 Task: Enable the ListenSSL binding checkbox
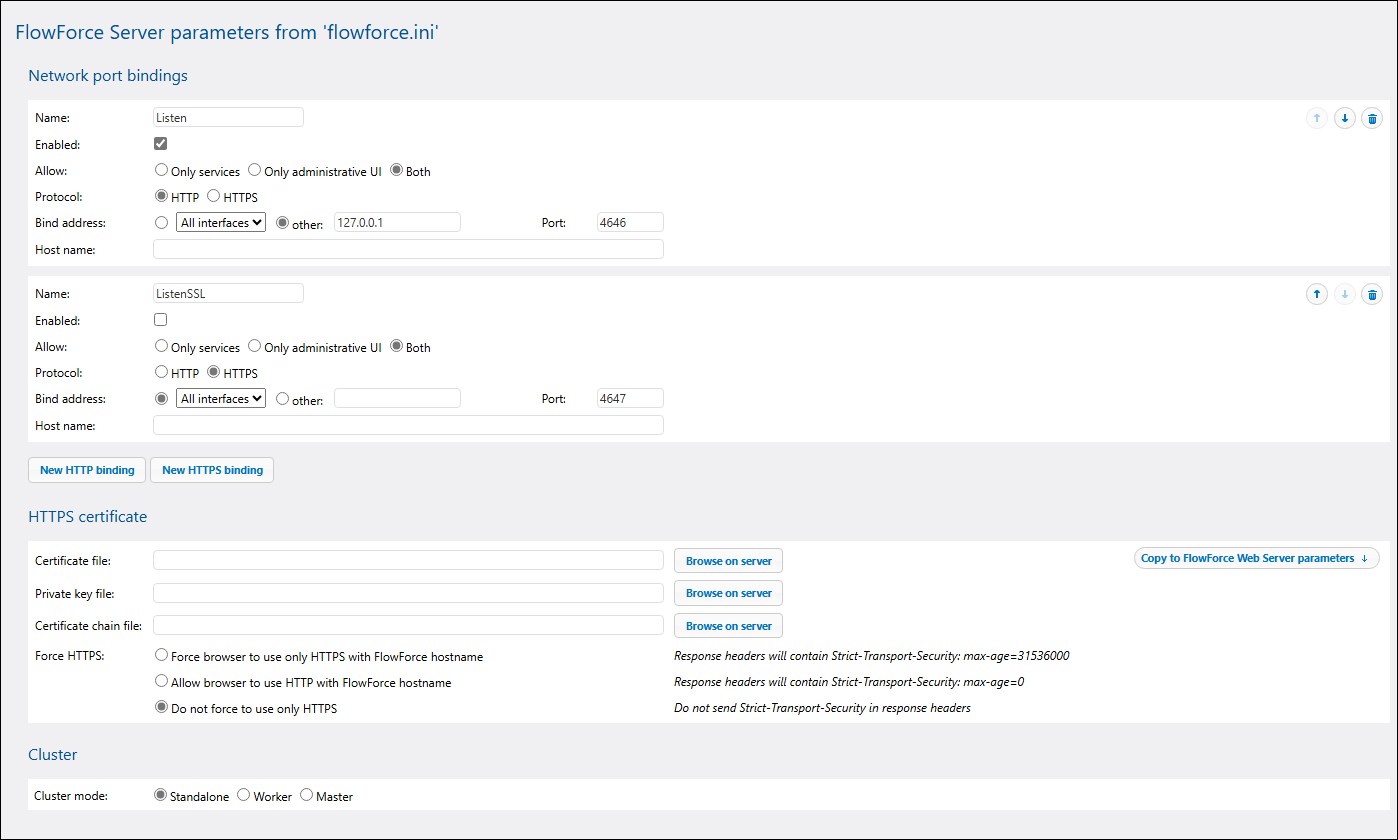161,320
